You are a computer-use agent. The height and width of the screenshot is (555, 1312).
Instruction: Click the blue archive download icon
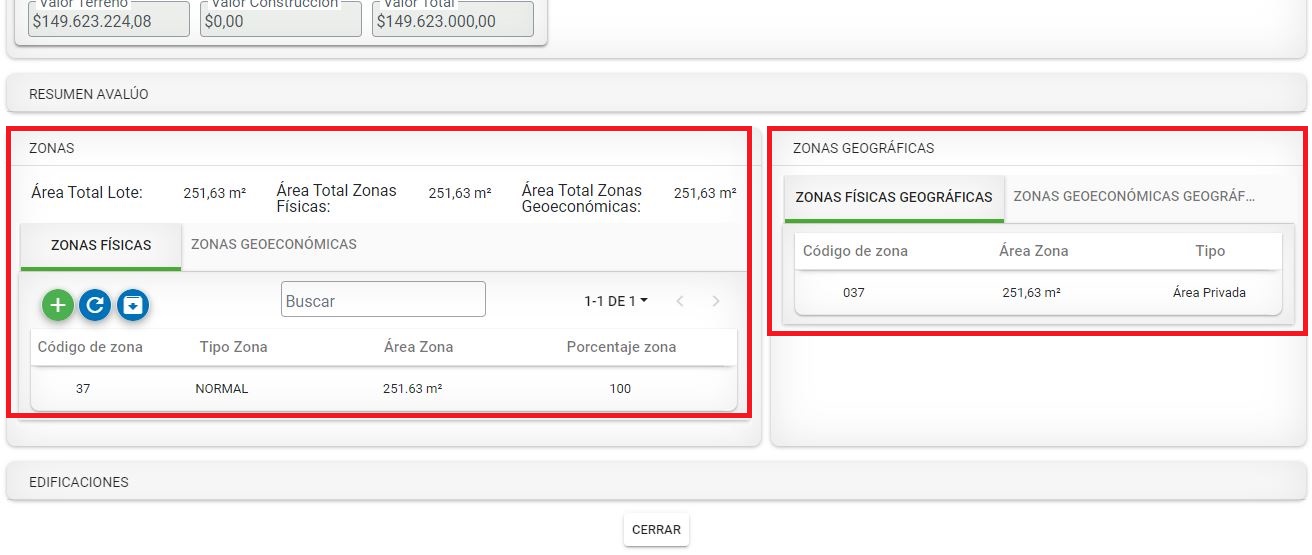133,305
